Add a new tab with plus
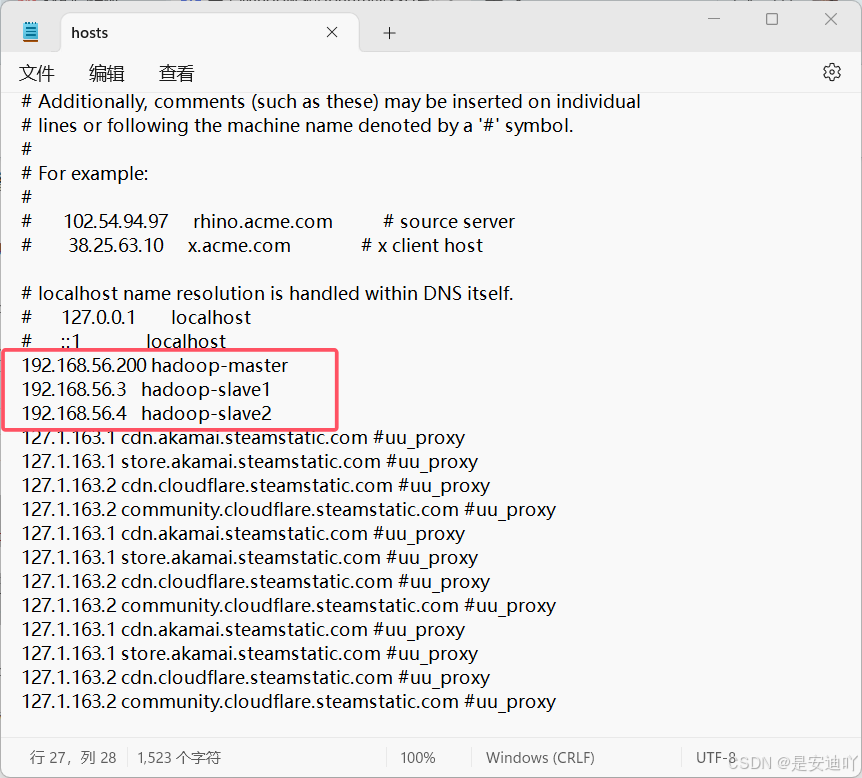This screenshot has width=862, height=778. pyautogui.click(x=389, y=33)
